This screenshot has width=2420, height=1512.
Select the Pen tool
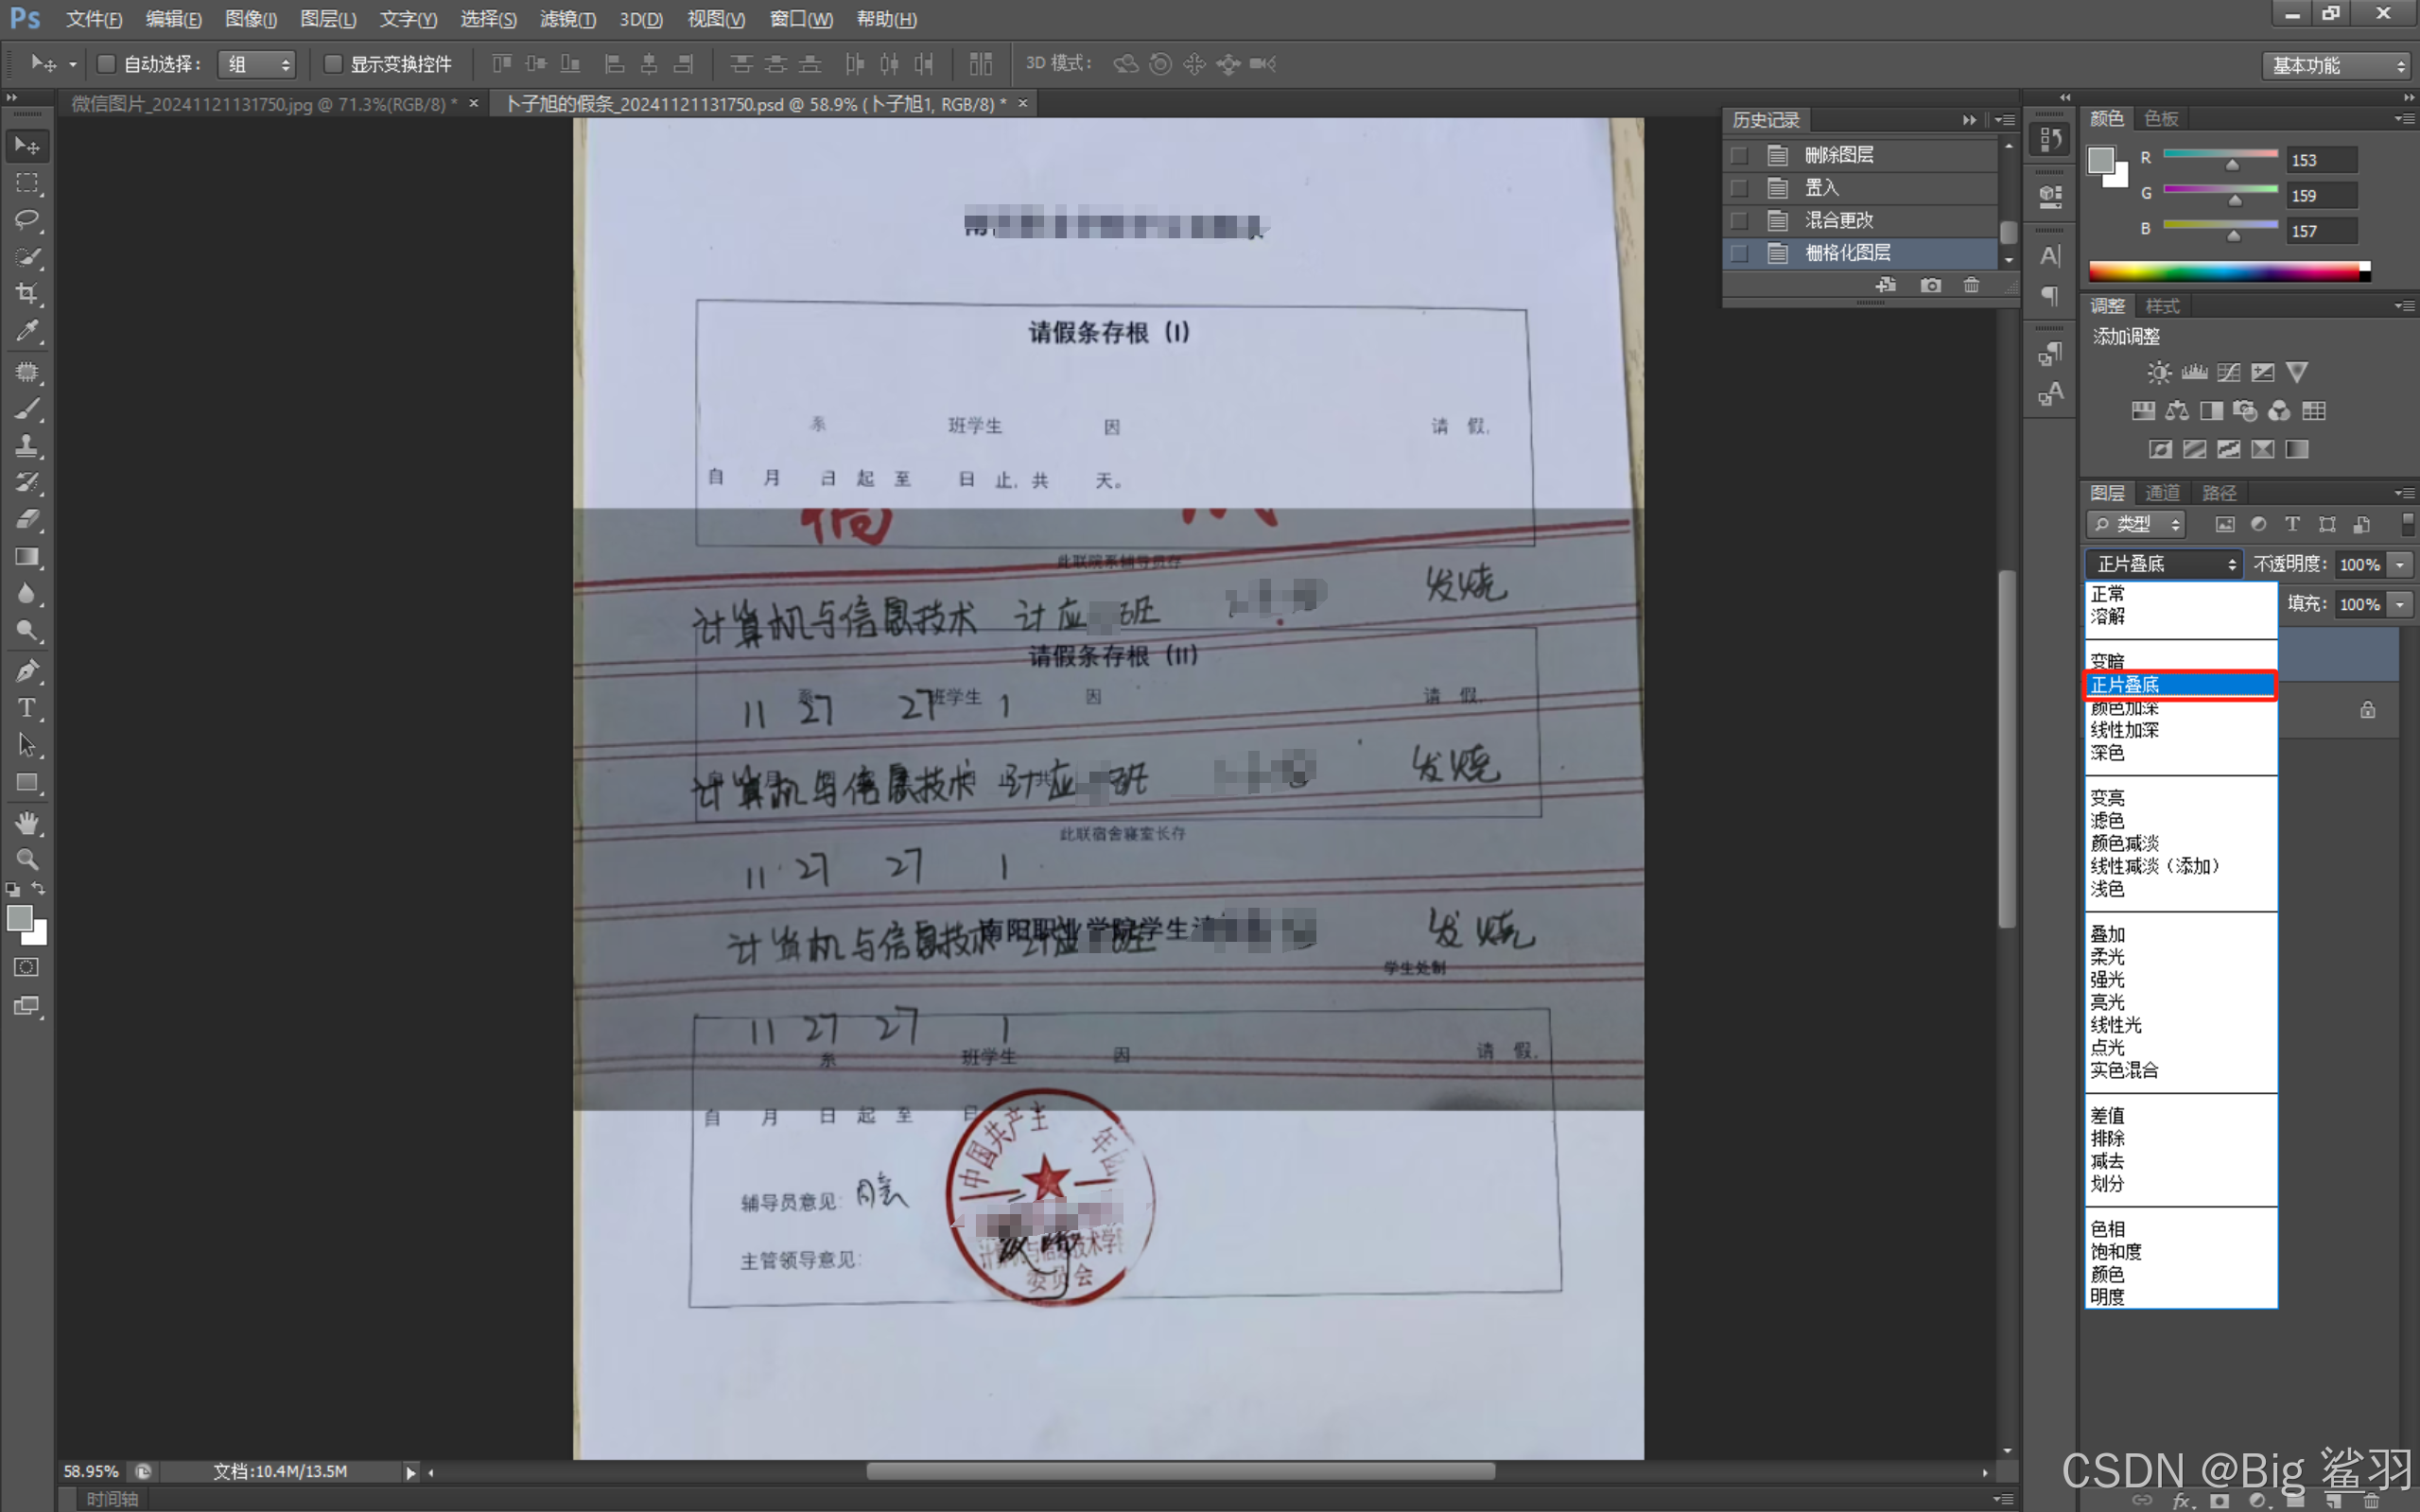pos(27,670)
